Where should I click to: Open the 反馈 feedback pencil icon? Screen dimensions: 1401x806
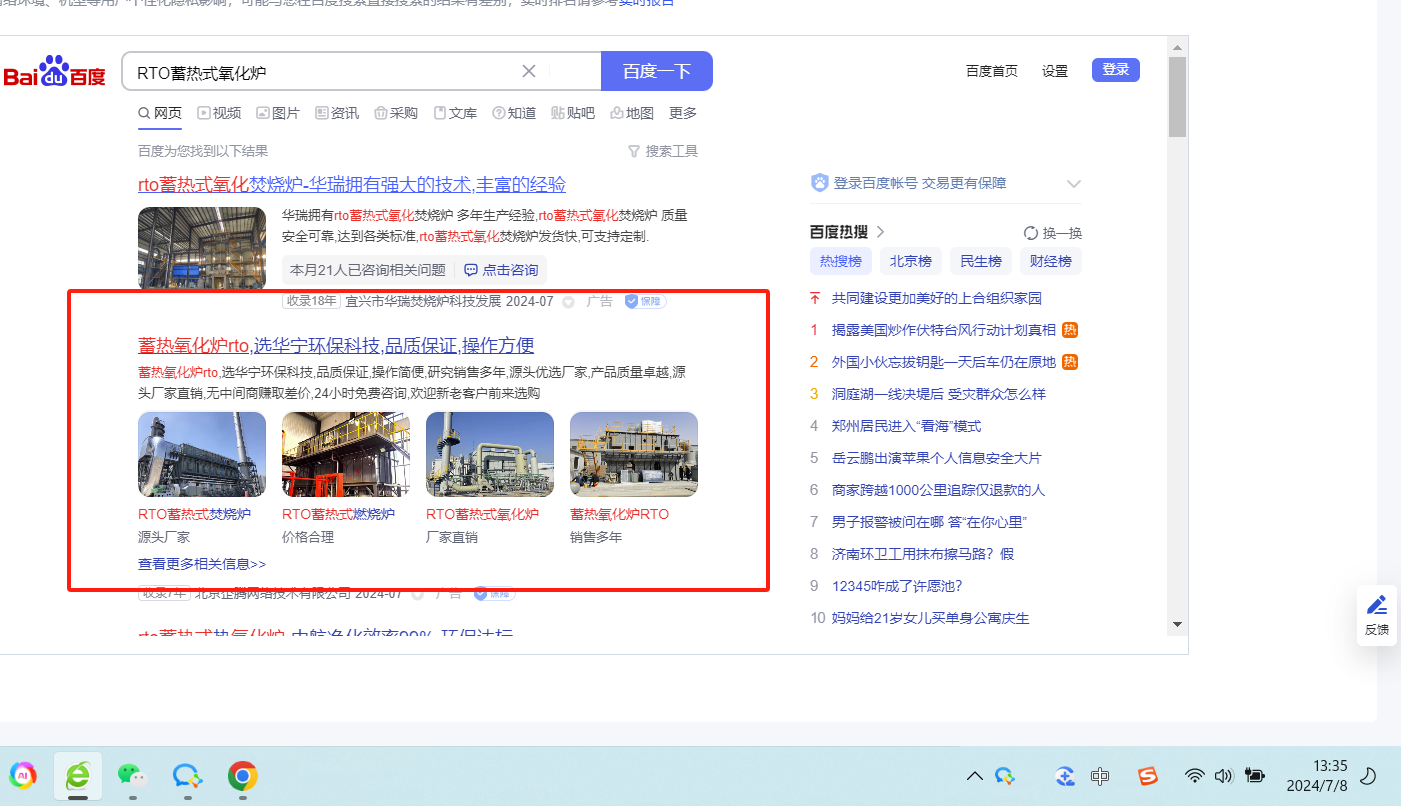click(x=1376, y=606)
